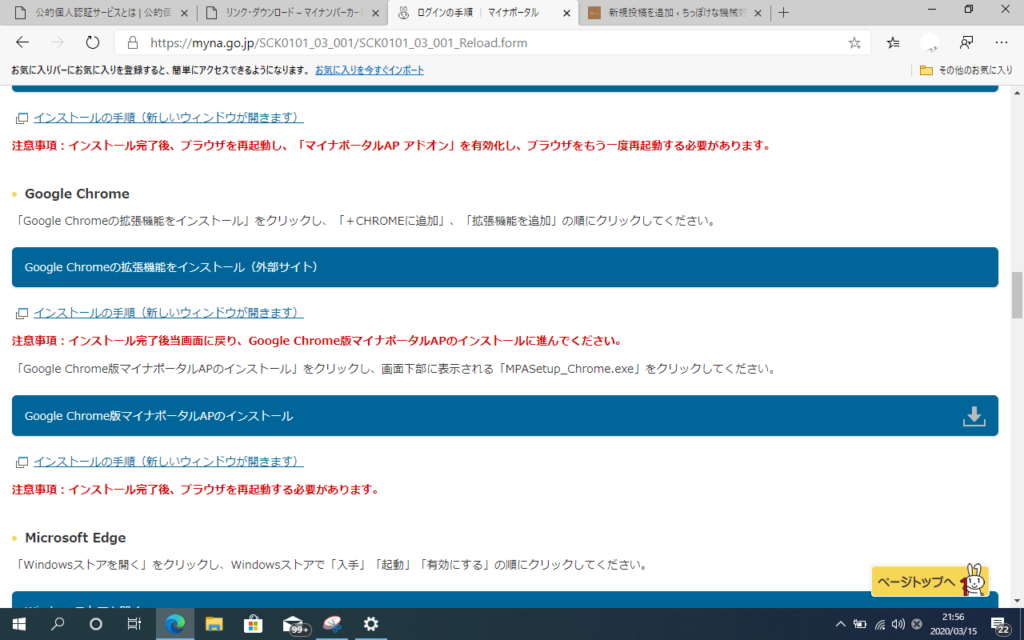Show hidden system tray icons
Viewport: 1024px width, 640px height.
840,624
